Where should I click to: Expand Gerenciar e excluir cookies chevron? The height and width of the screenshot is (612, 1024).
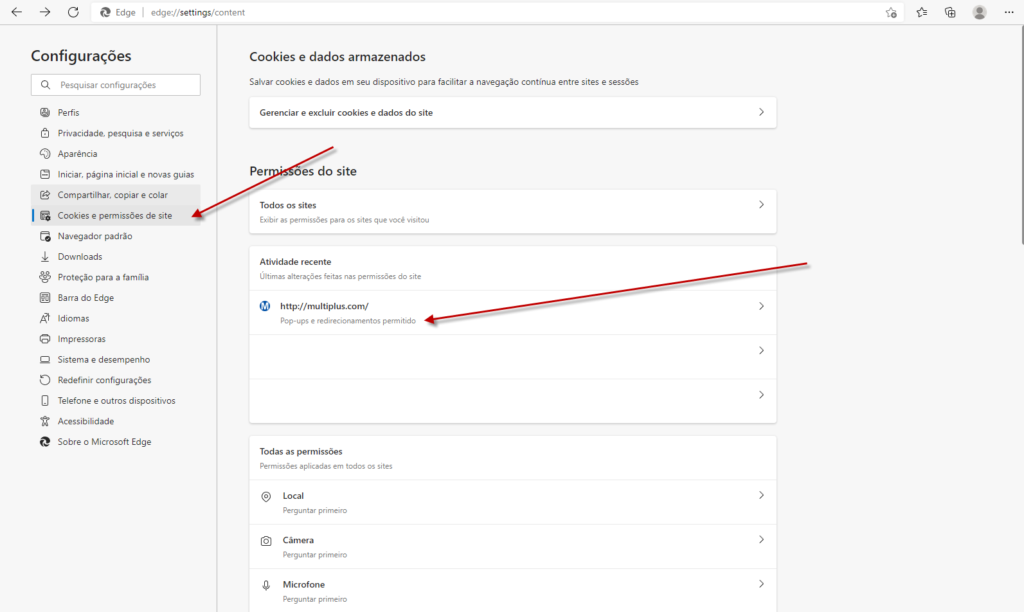click(761, 112)
